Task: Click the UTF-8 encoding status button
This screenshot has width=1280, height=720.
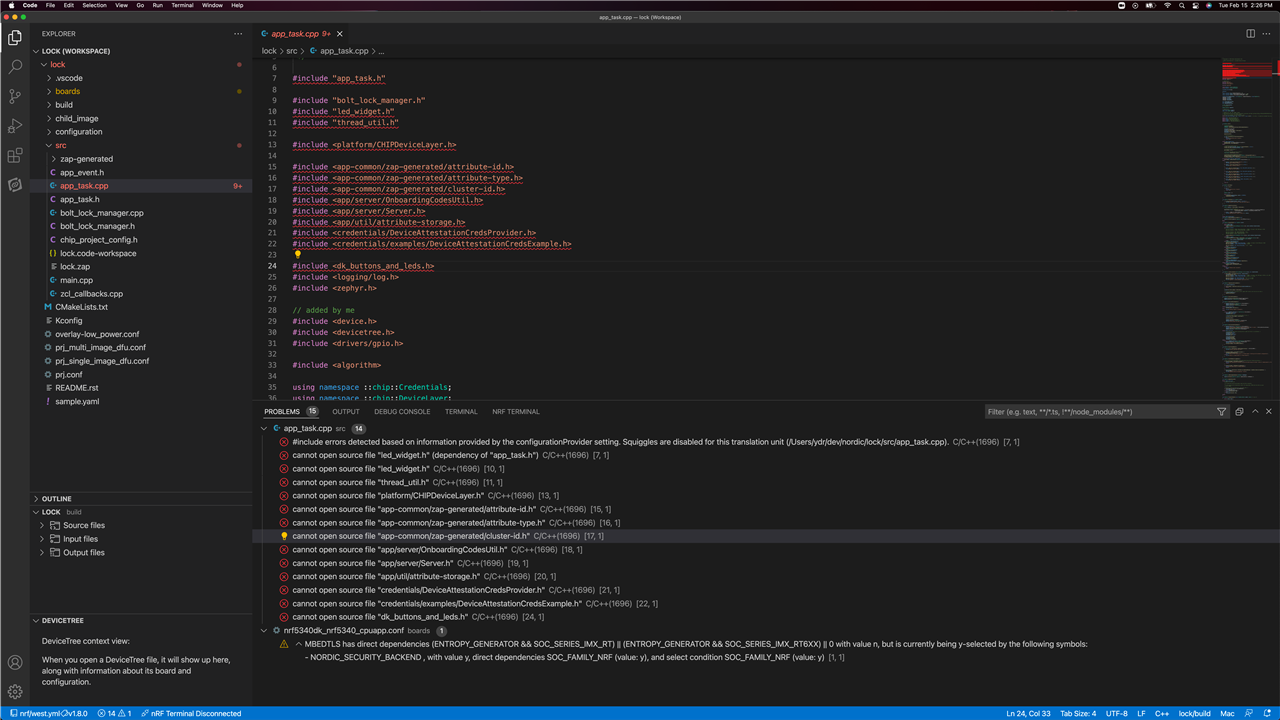Action: (x=1116, y=714)
